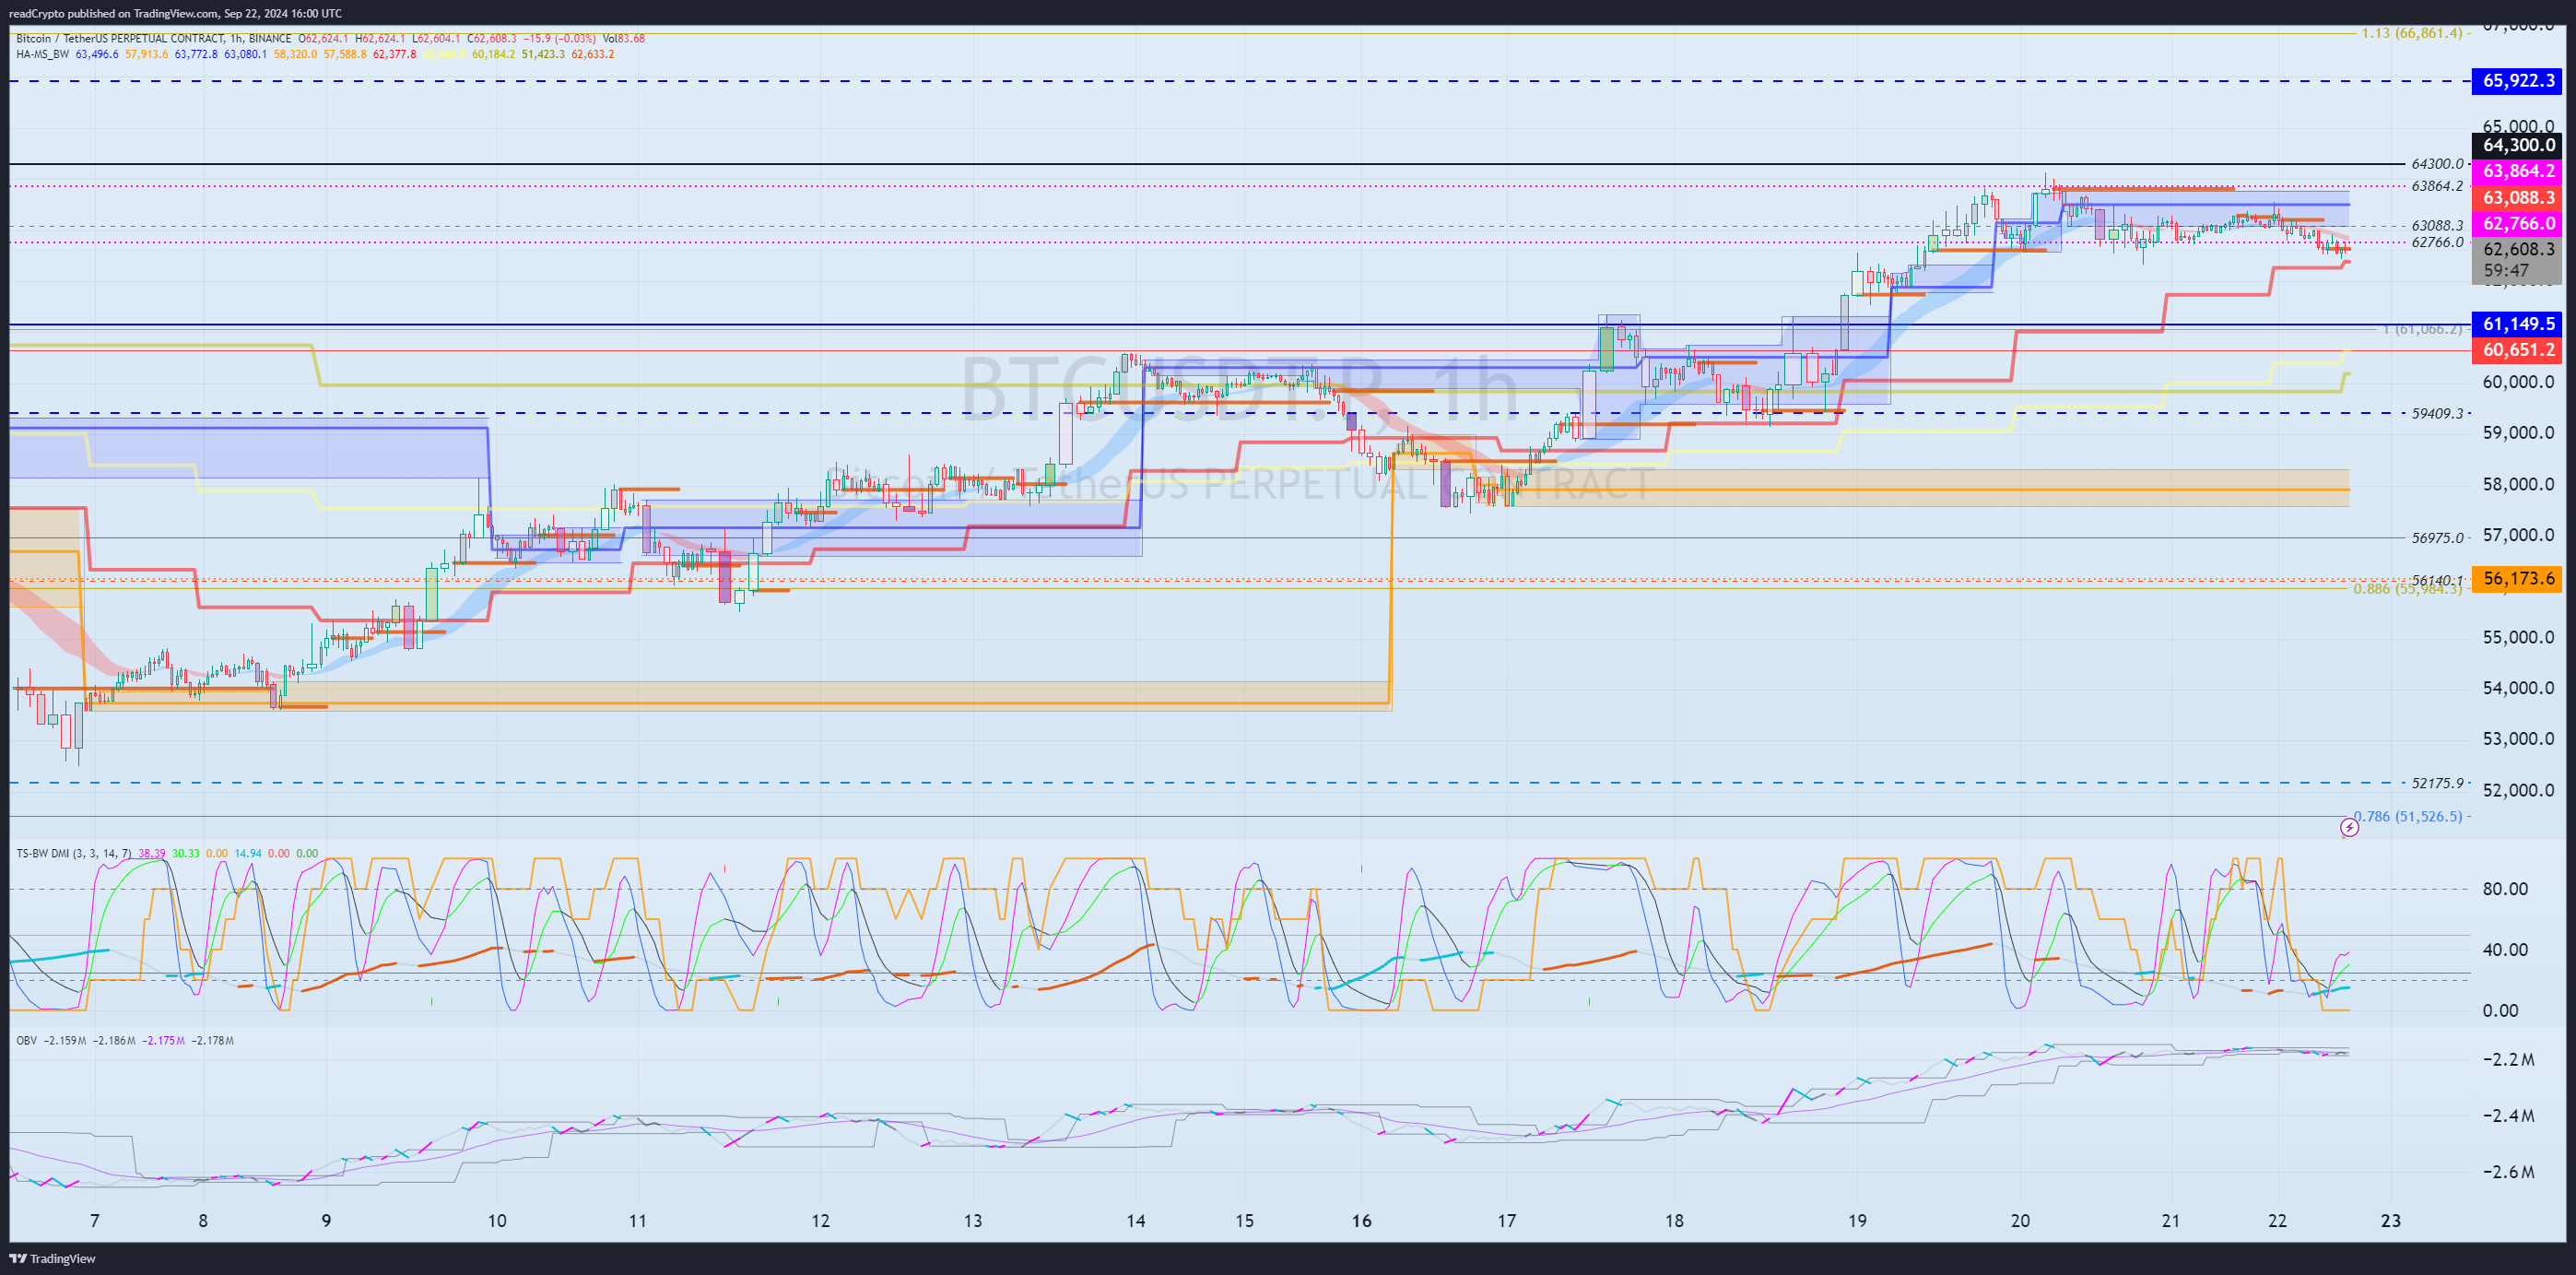Click the −2.6M OBV scale tick
Viewport: 2576px width, 1275px height.
click(2510, 1171)
